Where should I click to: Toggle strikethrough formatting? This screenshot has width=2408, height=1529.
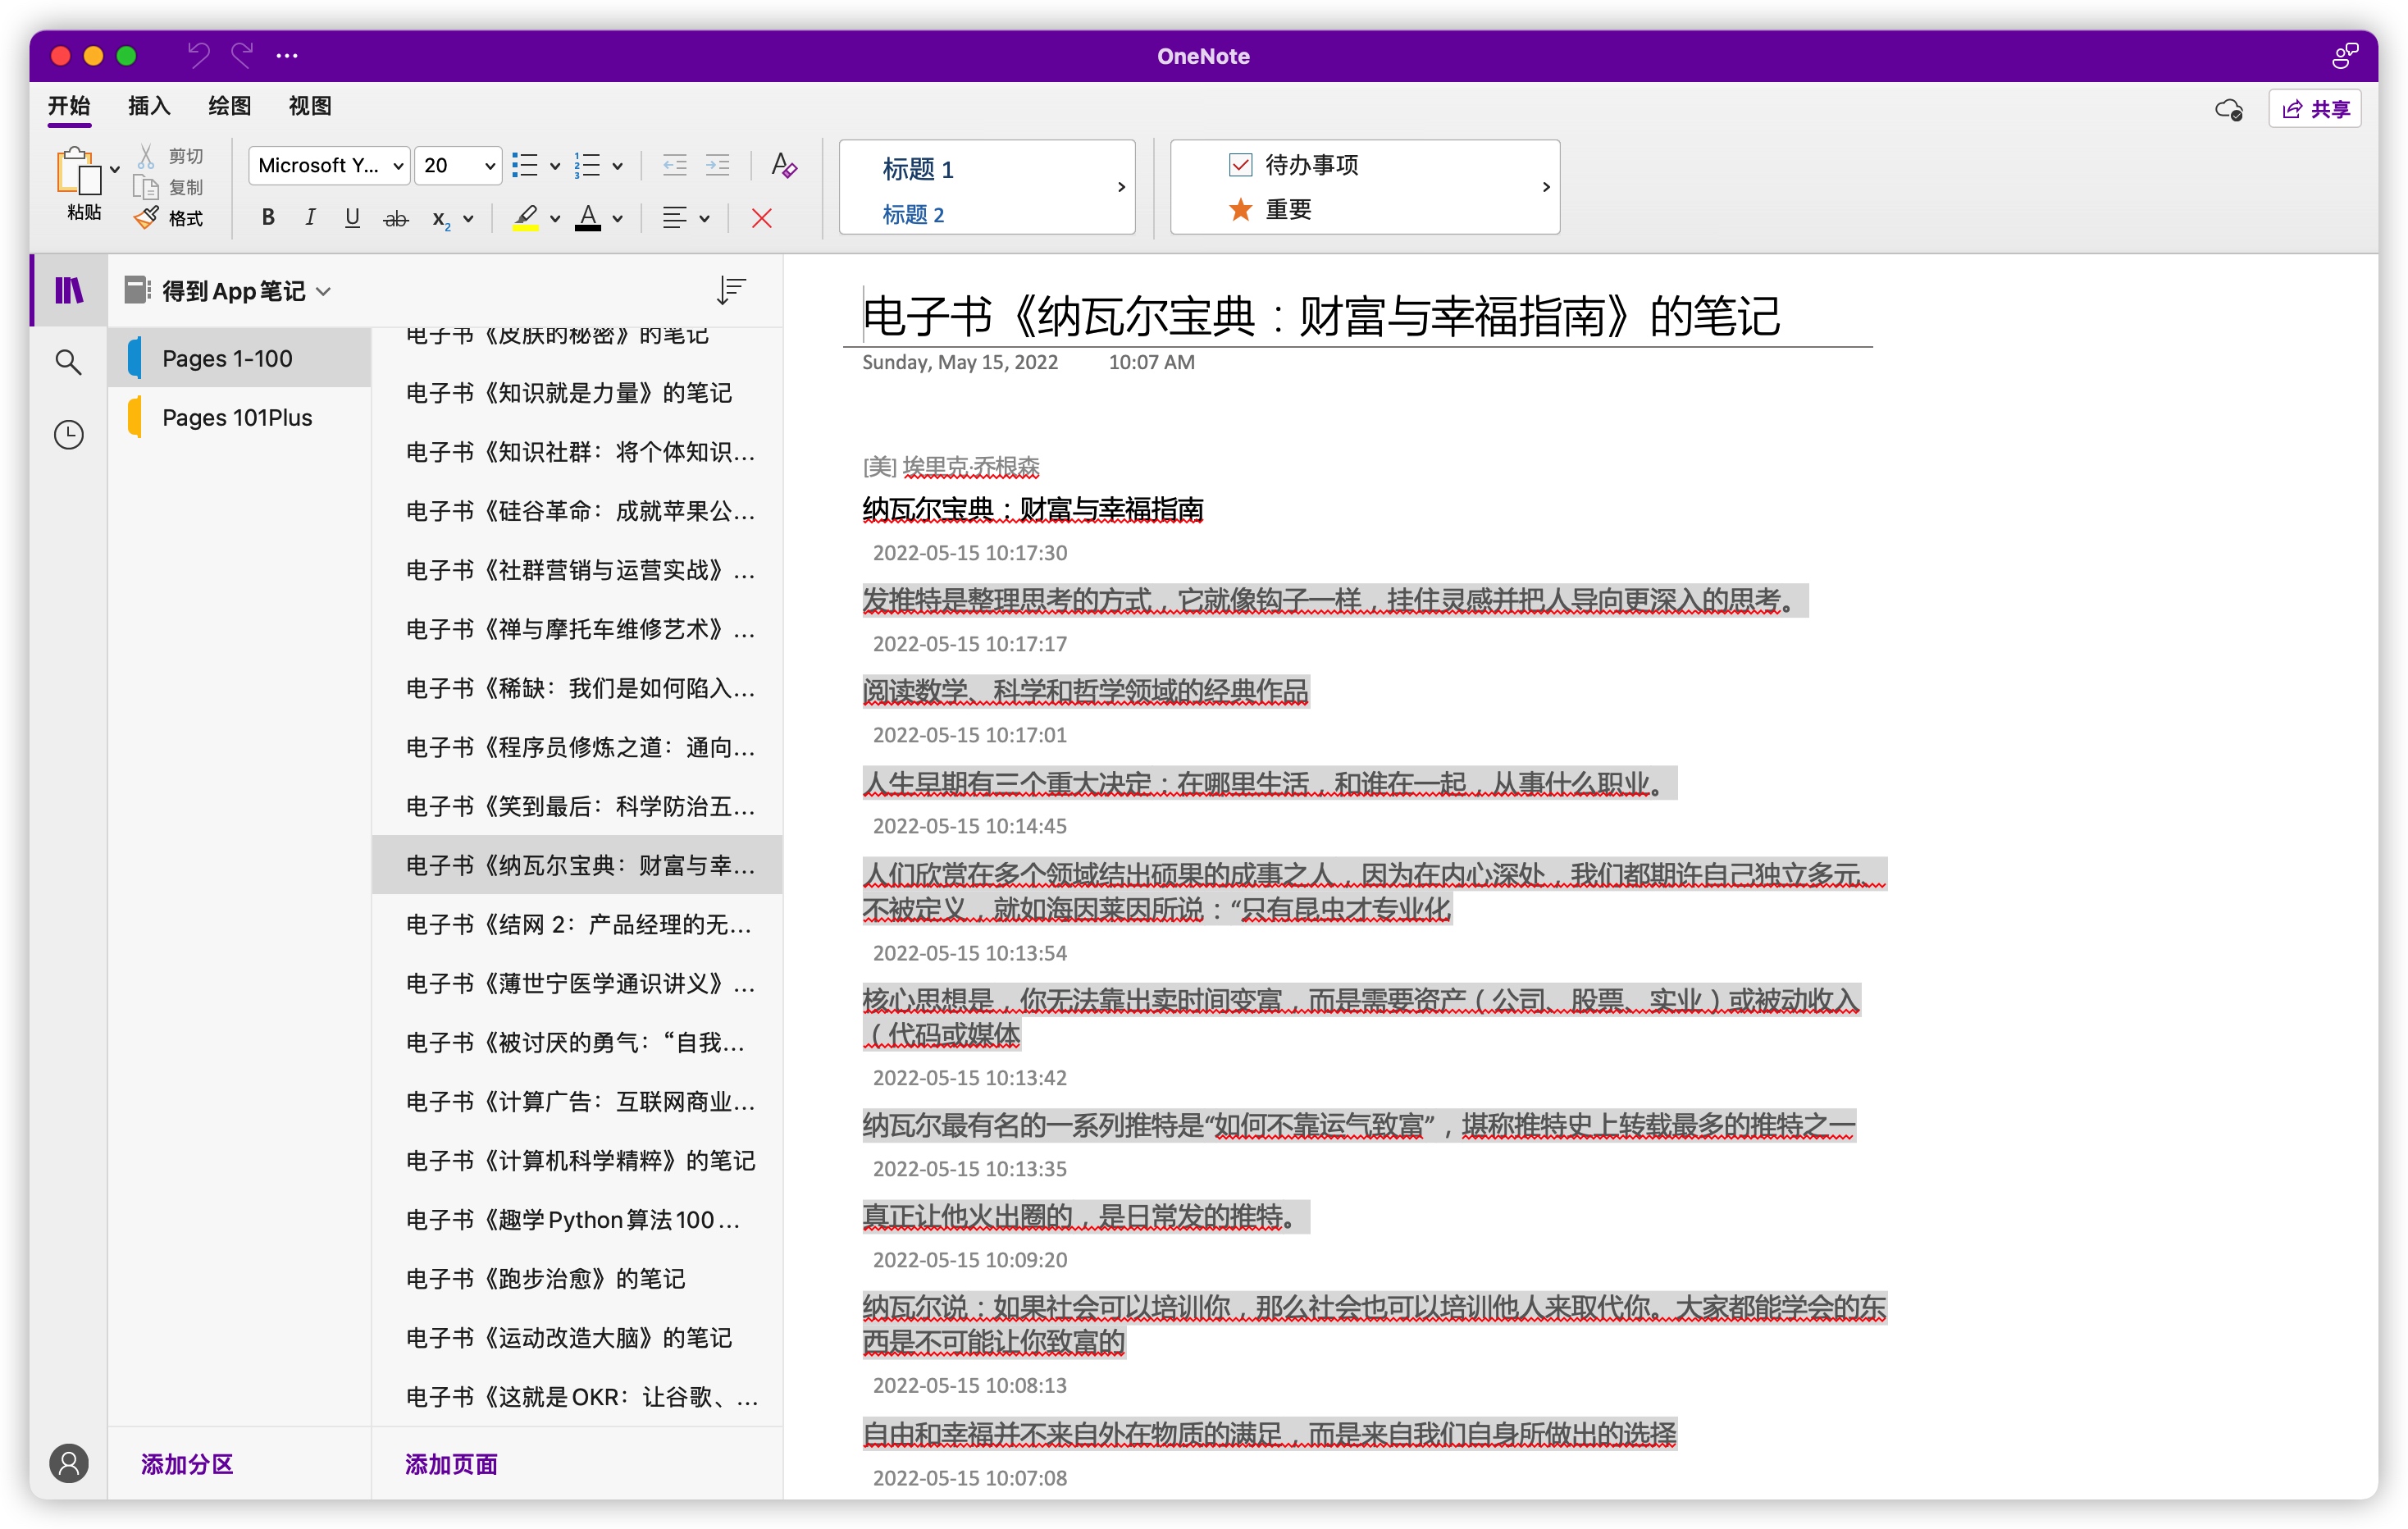396,218
